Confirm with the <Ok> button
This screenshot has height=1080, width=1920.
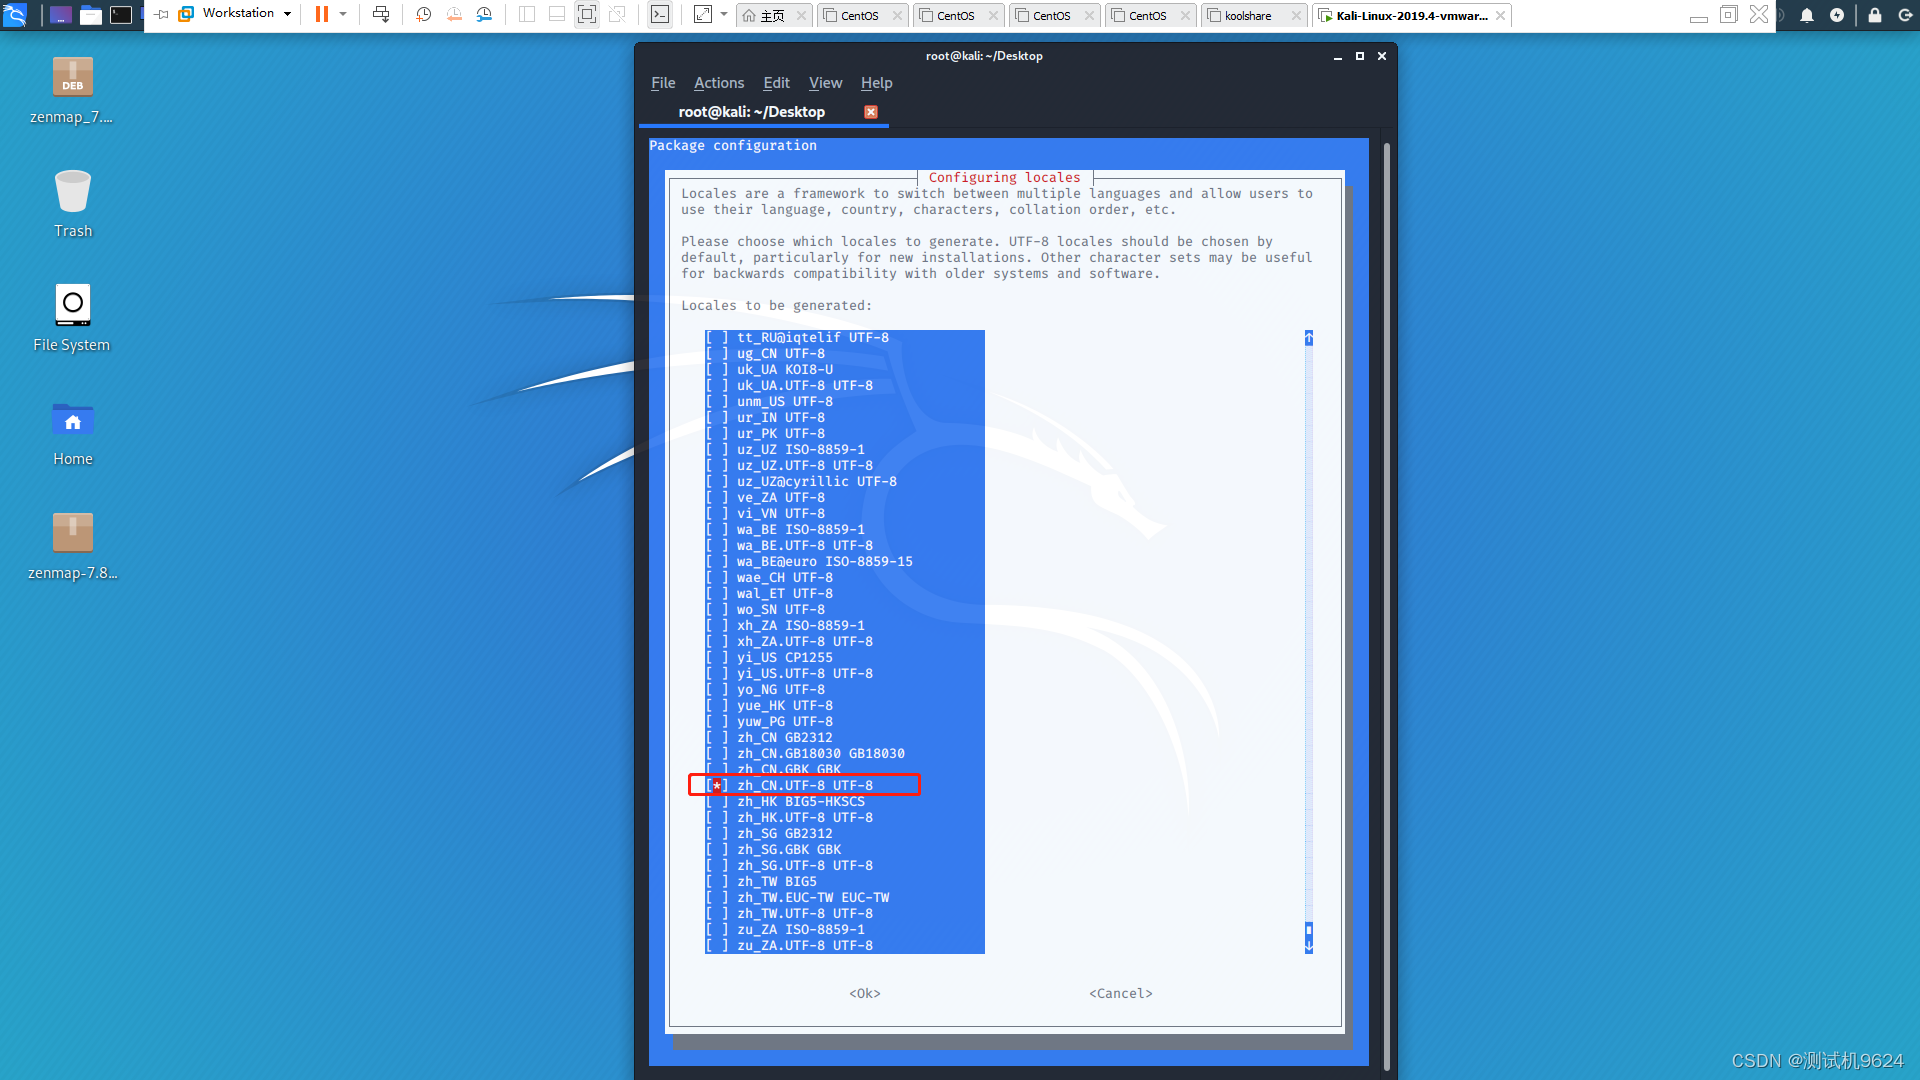tap(864, 993)
